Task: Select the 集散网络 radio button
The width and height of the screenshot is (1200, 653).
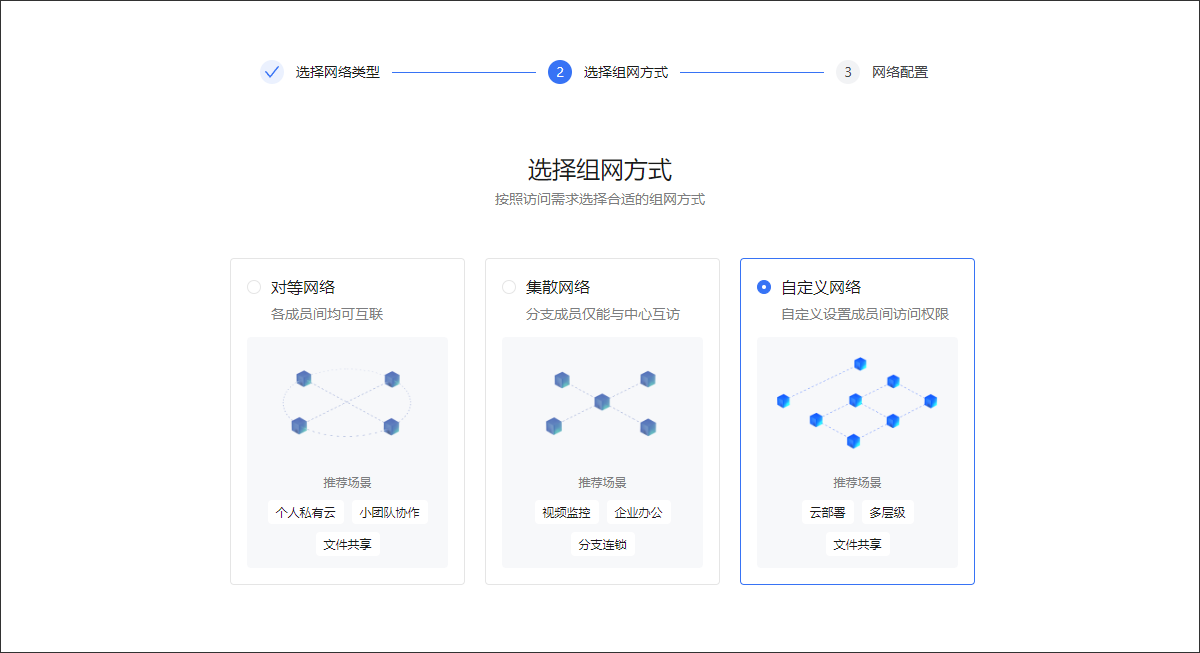Action: click(509, 287)
